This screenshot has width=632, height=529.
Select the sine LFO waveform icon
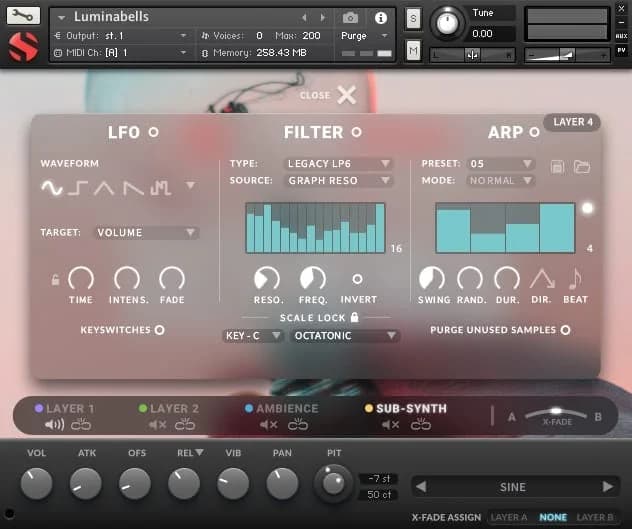click(51, 187)
